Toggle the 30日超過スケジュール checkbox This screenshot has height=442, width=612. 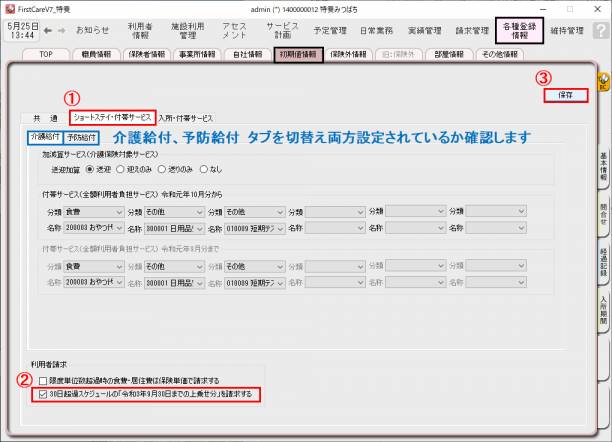point(43,395)
